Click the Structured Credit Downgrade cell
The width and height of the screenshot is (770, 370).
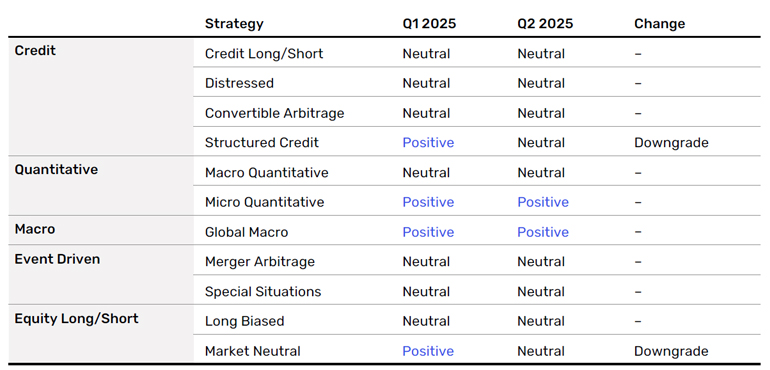click(671, 142)
